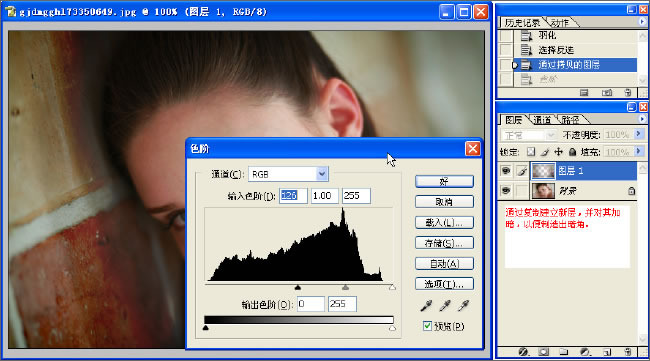Hide the 背景 layer eye icon

(506, 190)
